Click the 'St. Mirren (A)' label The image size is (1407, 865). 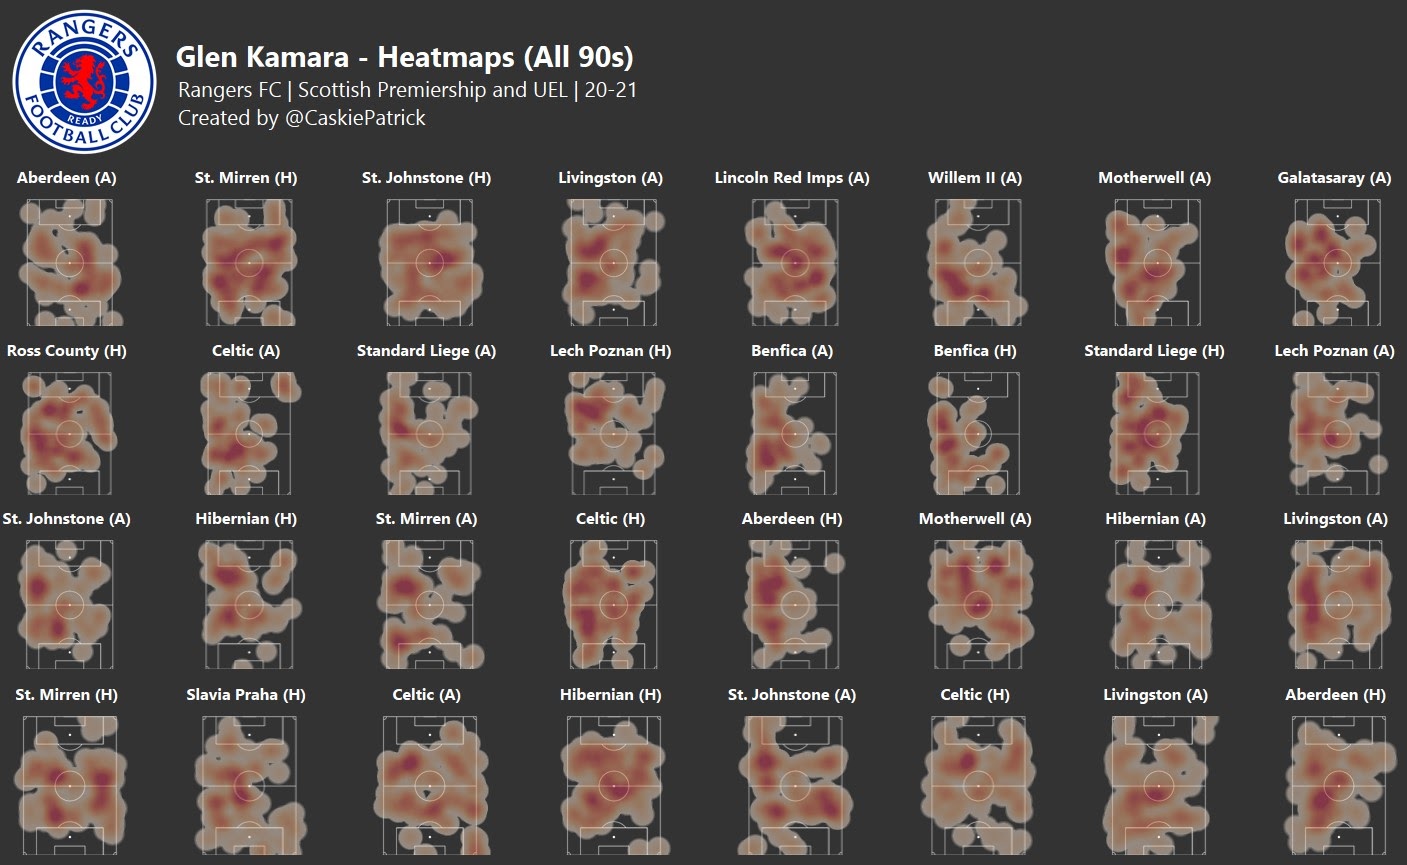click(427, 519)
